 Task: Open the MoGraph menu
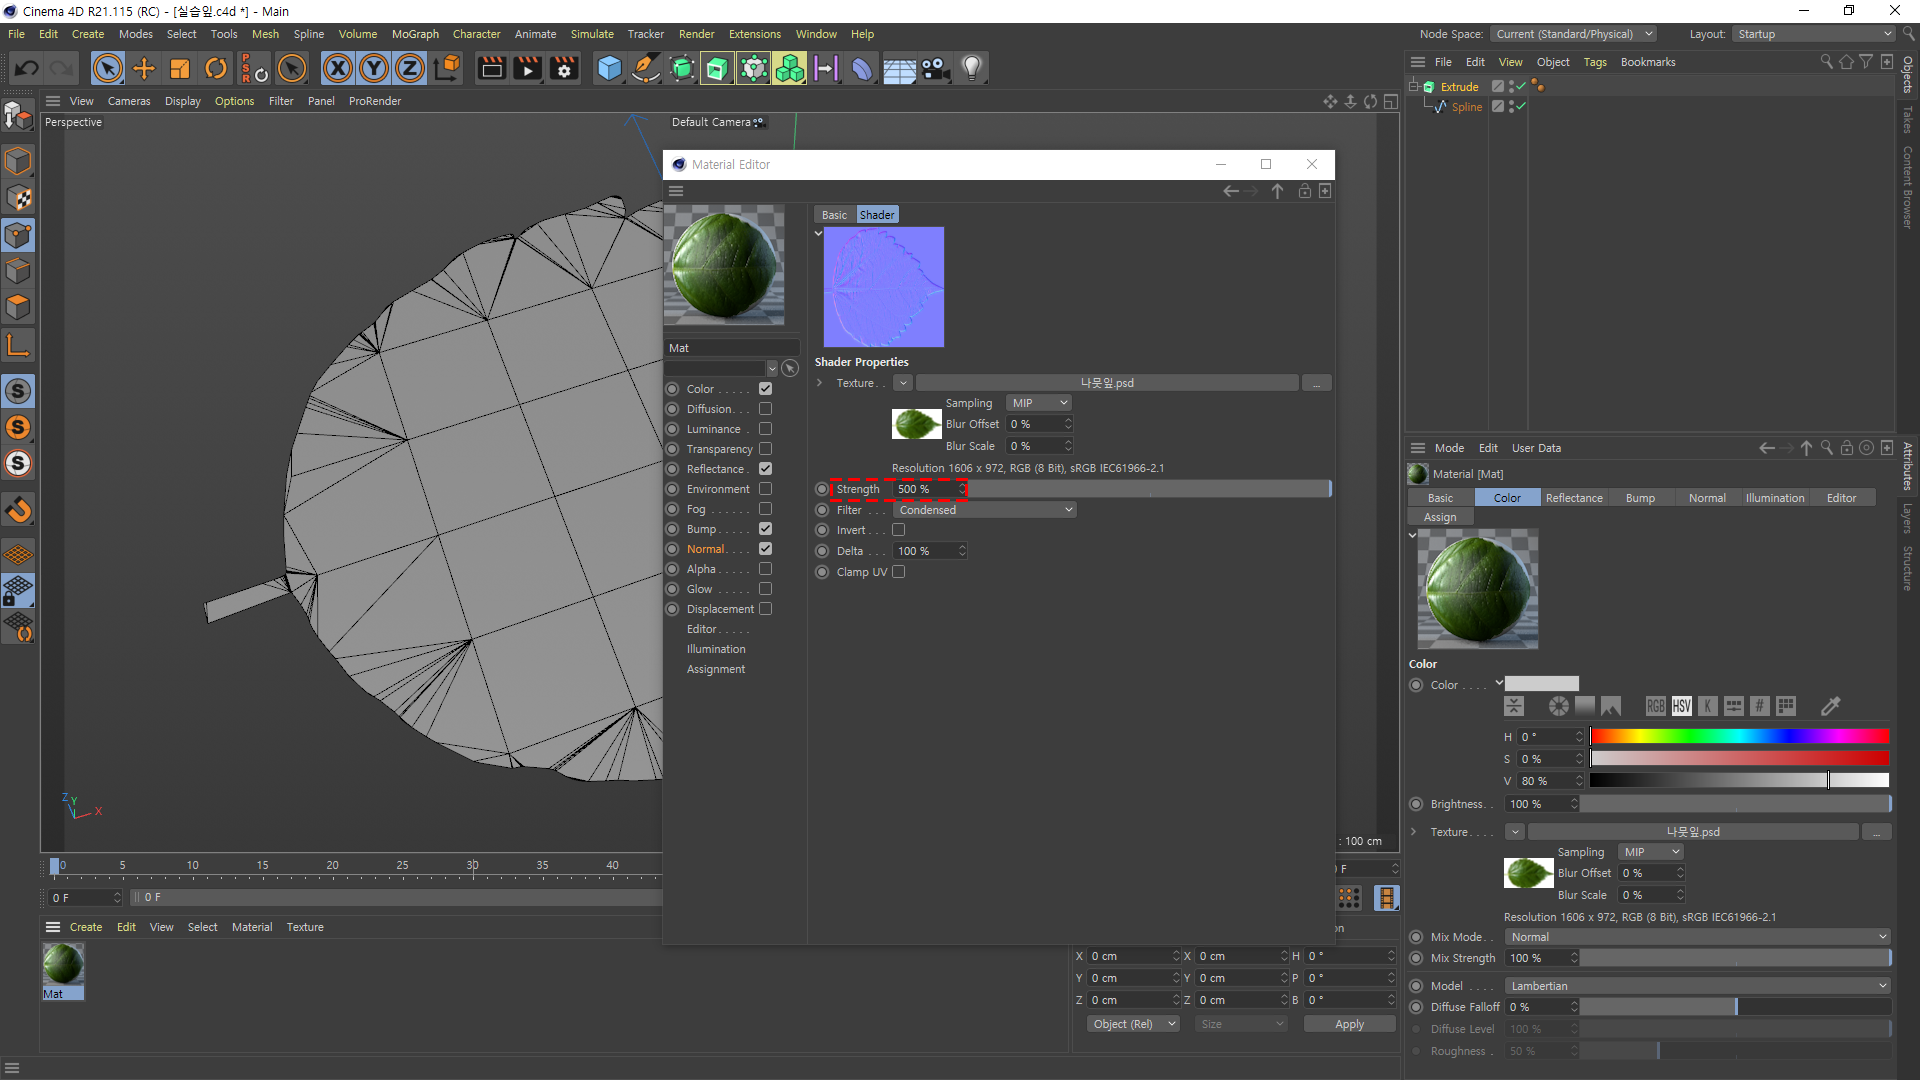pos(415,34)
